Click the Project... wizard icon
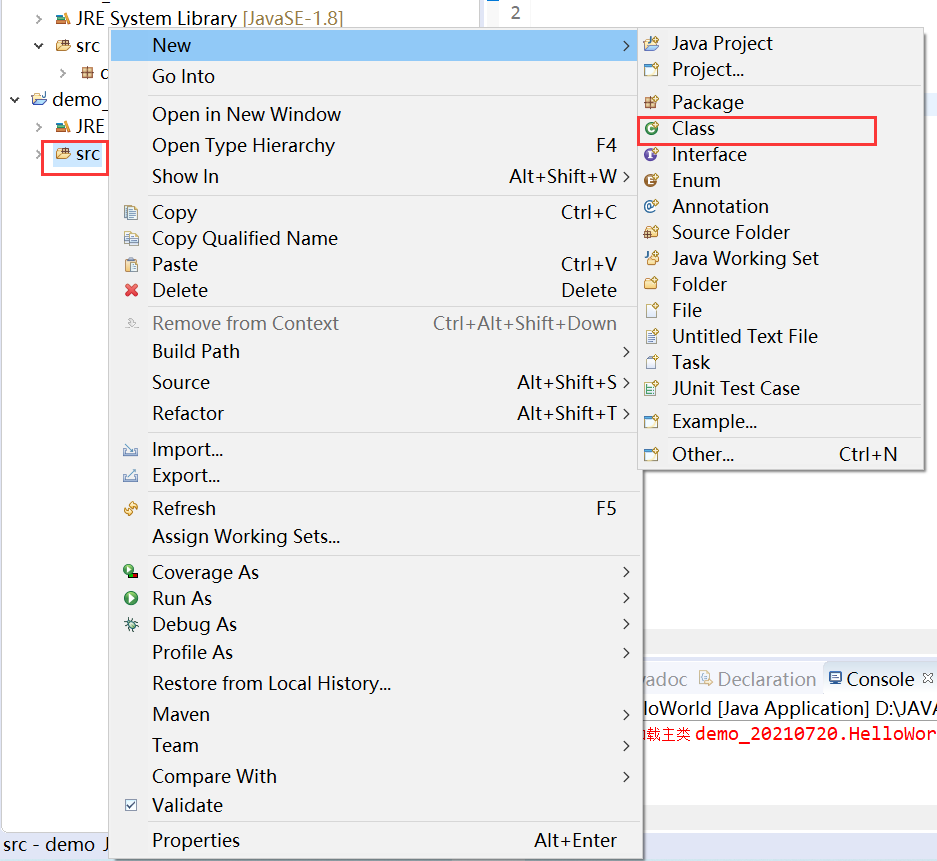This screenshot has width=937, height=861. point(651,69)
